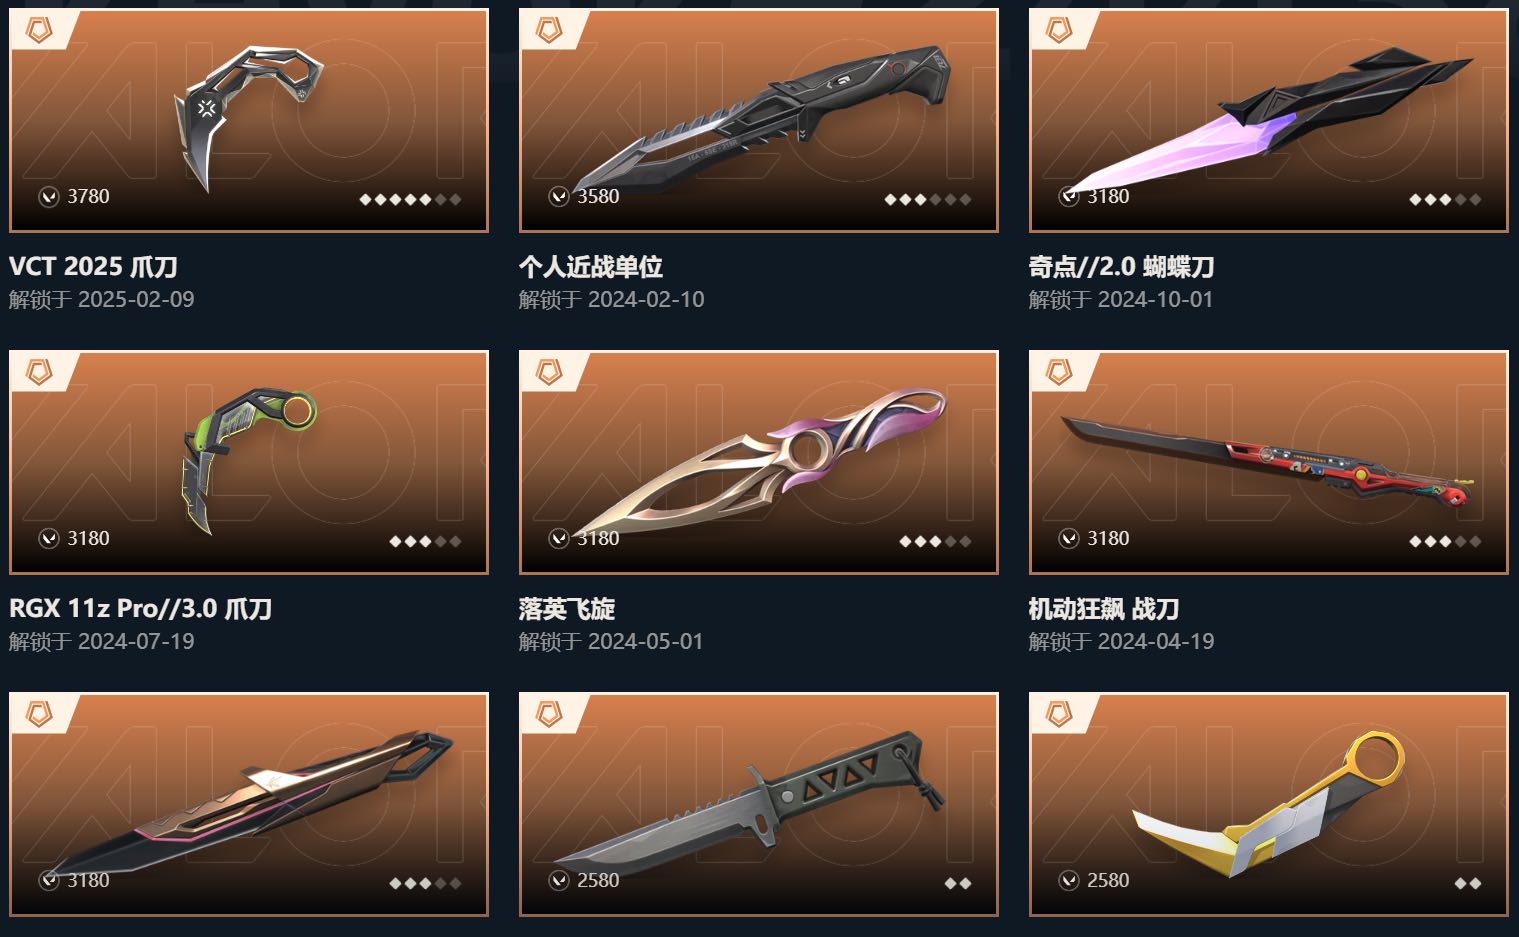Click the two-diamond level indicator on gold karambit card
Screen dimensions: 1519x937
point(1467,883)
